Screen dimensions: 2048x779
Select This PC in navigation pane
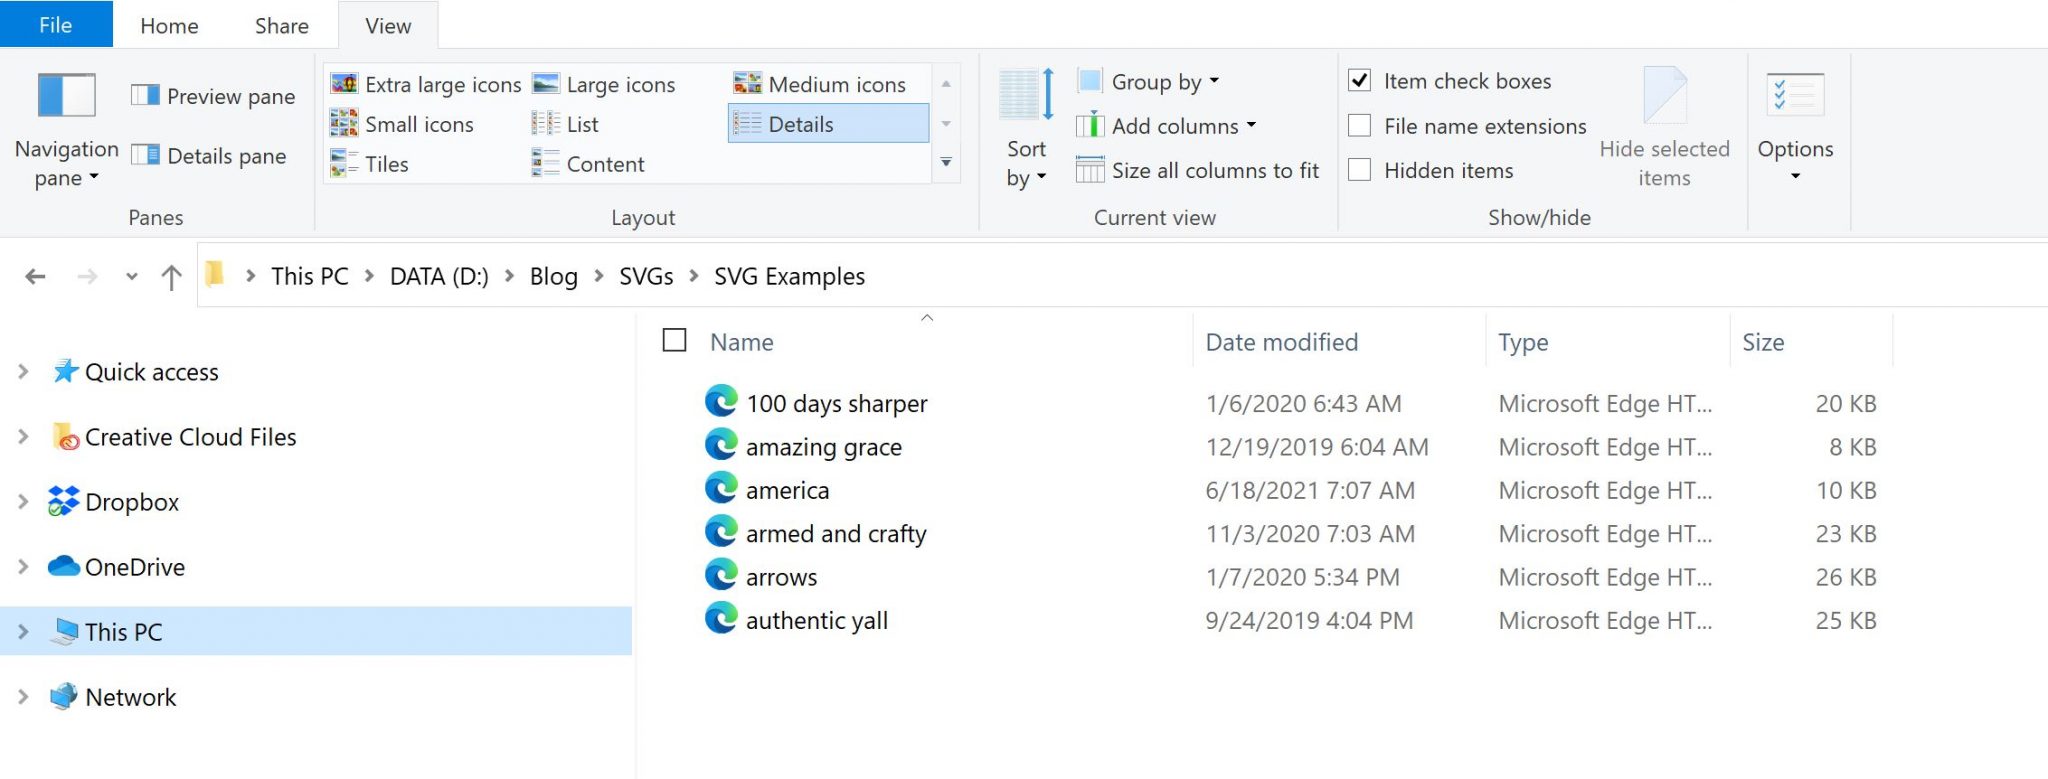point(316,631)
